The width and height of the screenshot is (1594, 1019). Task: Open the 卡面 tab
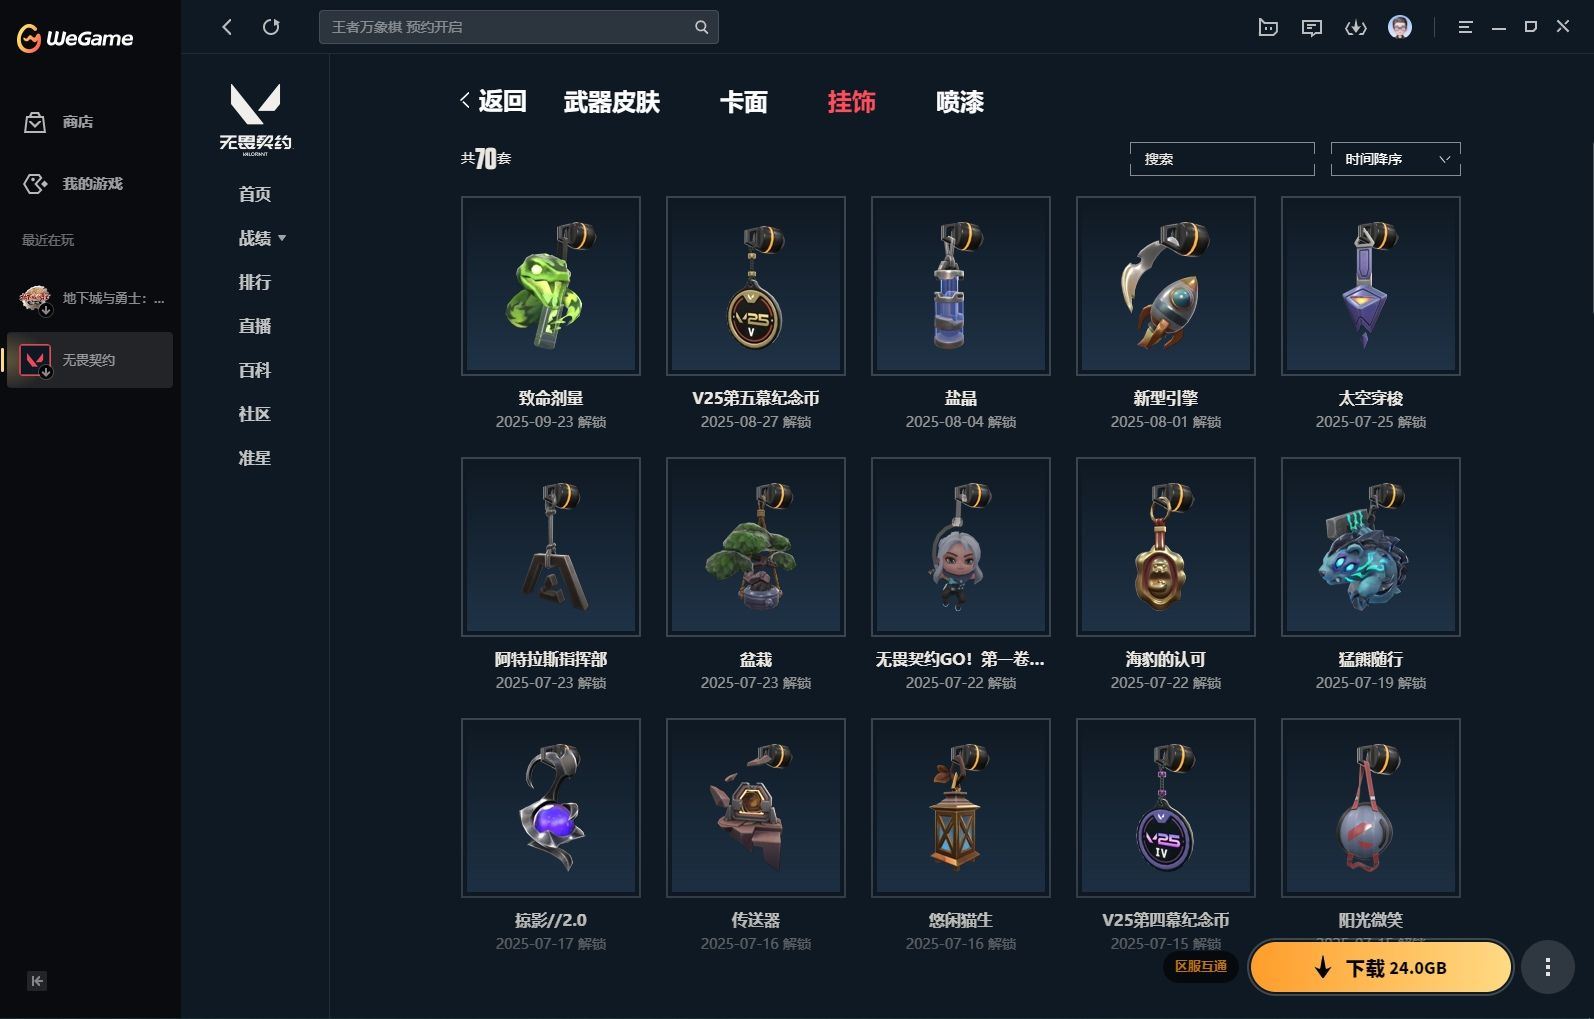coord(743,102)
